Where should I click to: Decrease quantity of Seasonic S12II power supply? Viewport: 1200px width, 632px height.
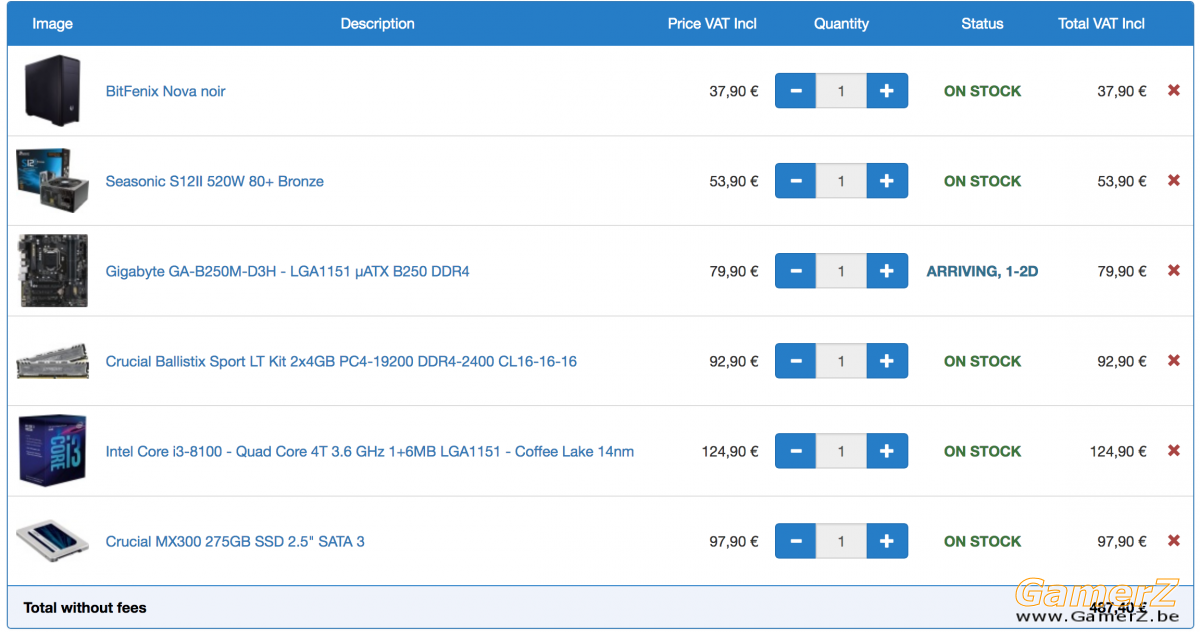(796, 181)
